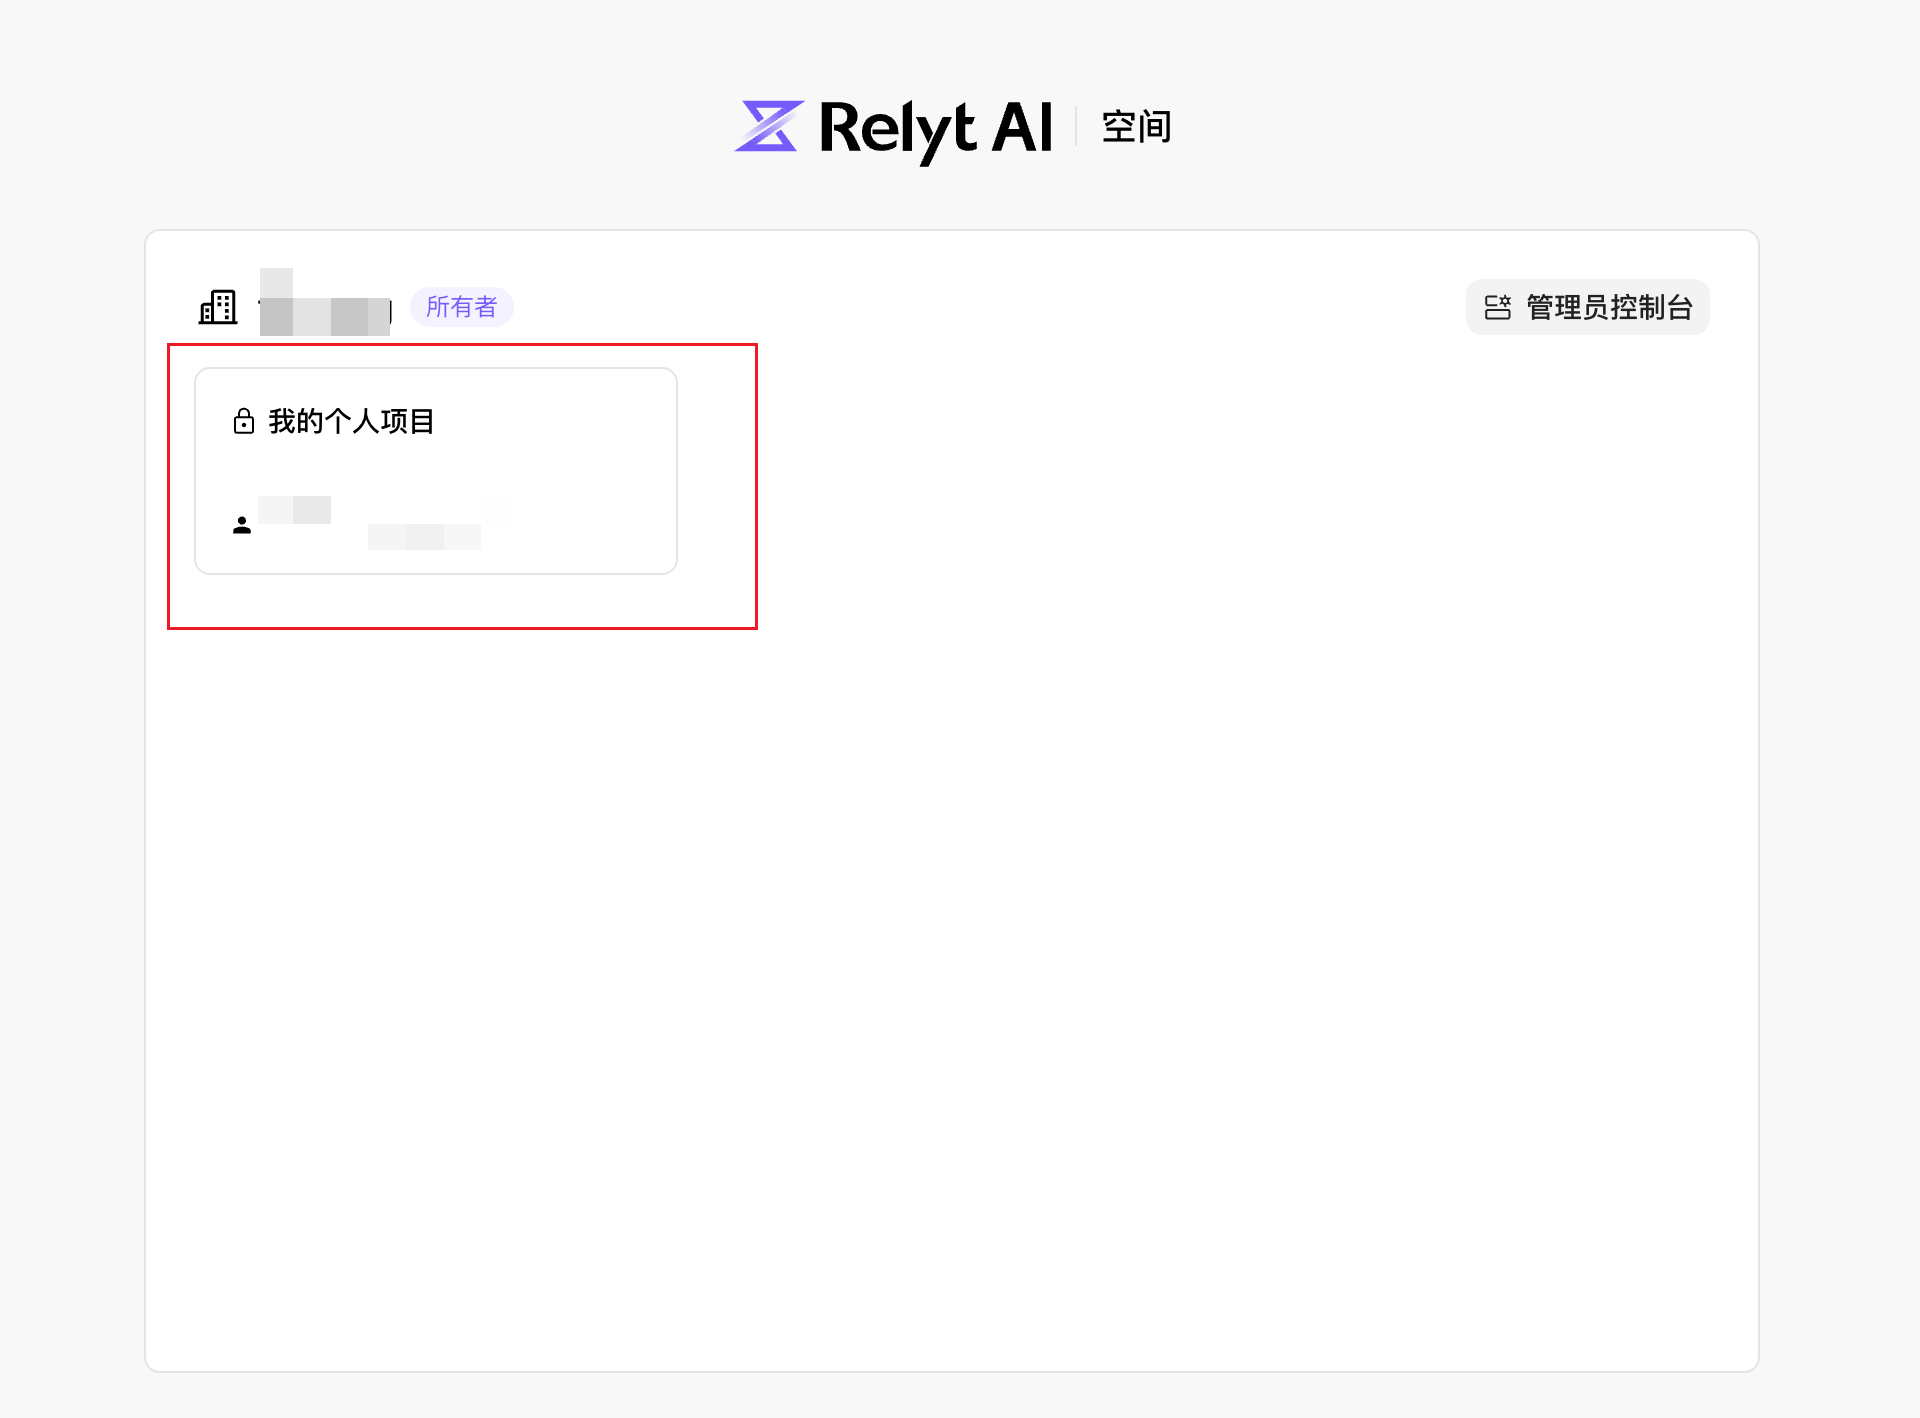This screenshot has width=1920, height=1418.
Task: Click the letters AI in the header
Action: (1021, 127)
